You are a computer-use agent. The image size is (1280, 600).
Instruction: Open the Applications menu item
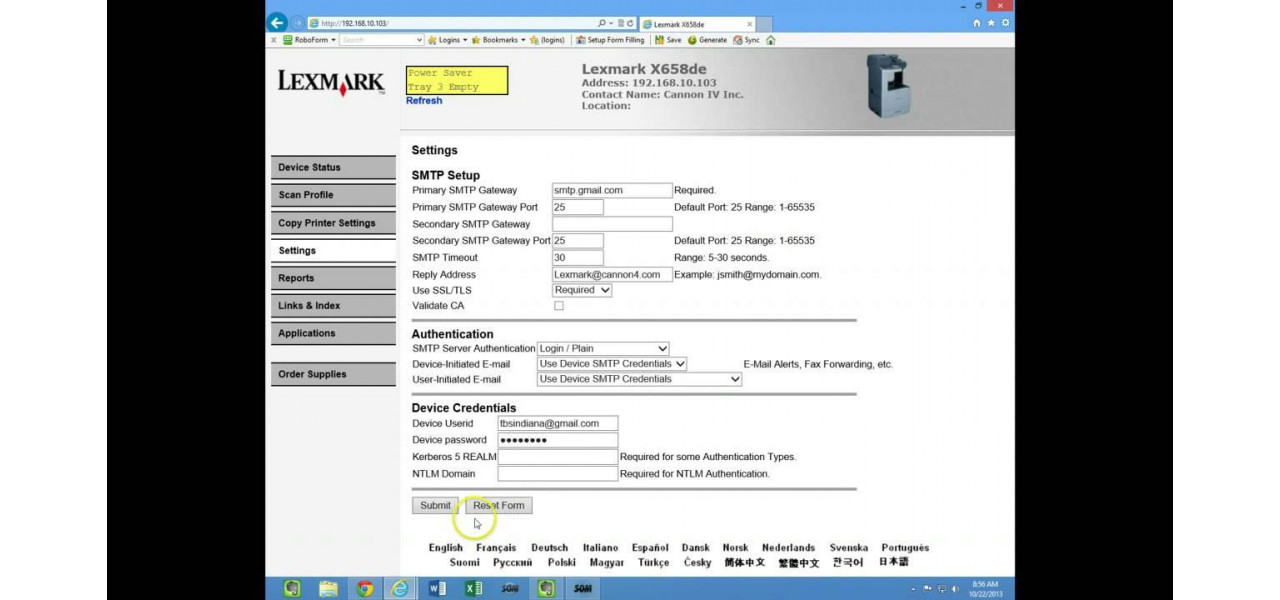pos(334,334)
